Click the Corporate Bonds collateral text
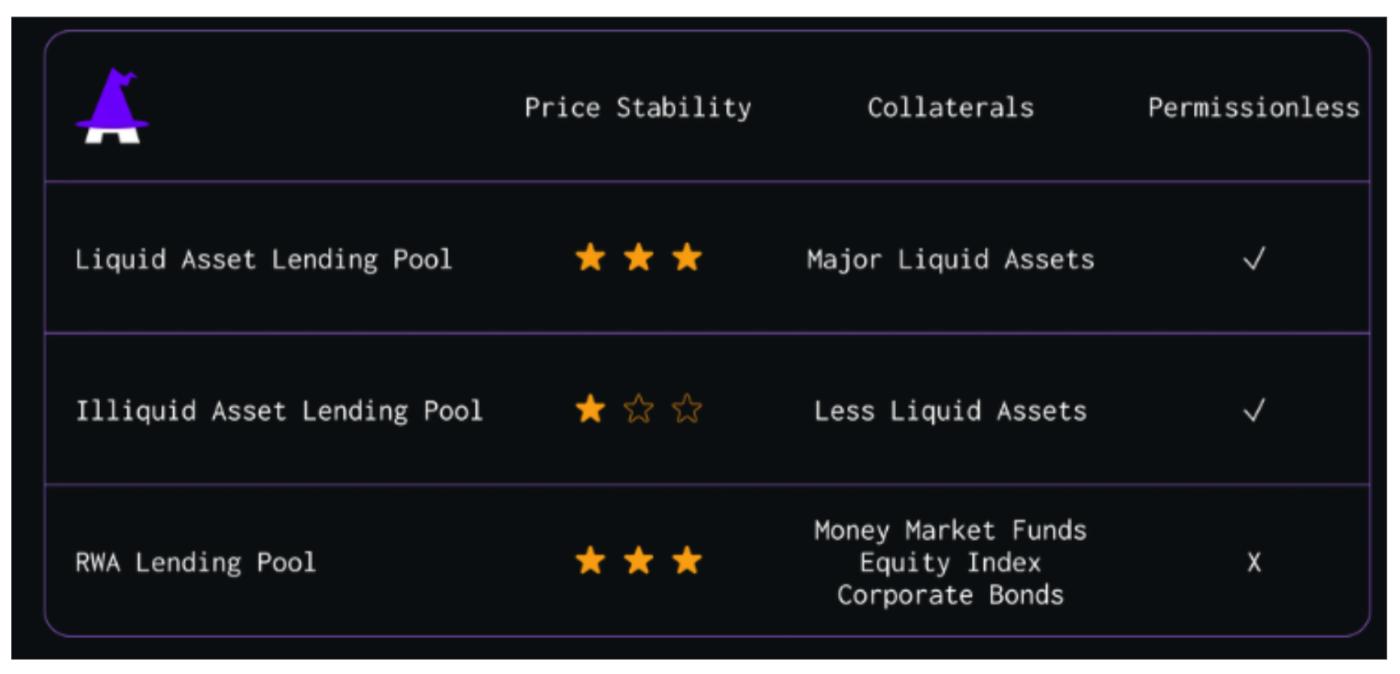Image resolution: width=1400 pixels, height=674 pixels. (x=950, y=595)
